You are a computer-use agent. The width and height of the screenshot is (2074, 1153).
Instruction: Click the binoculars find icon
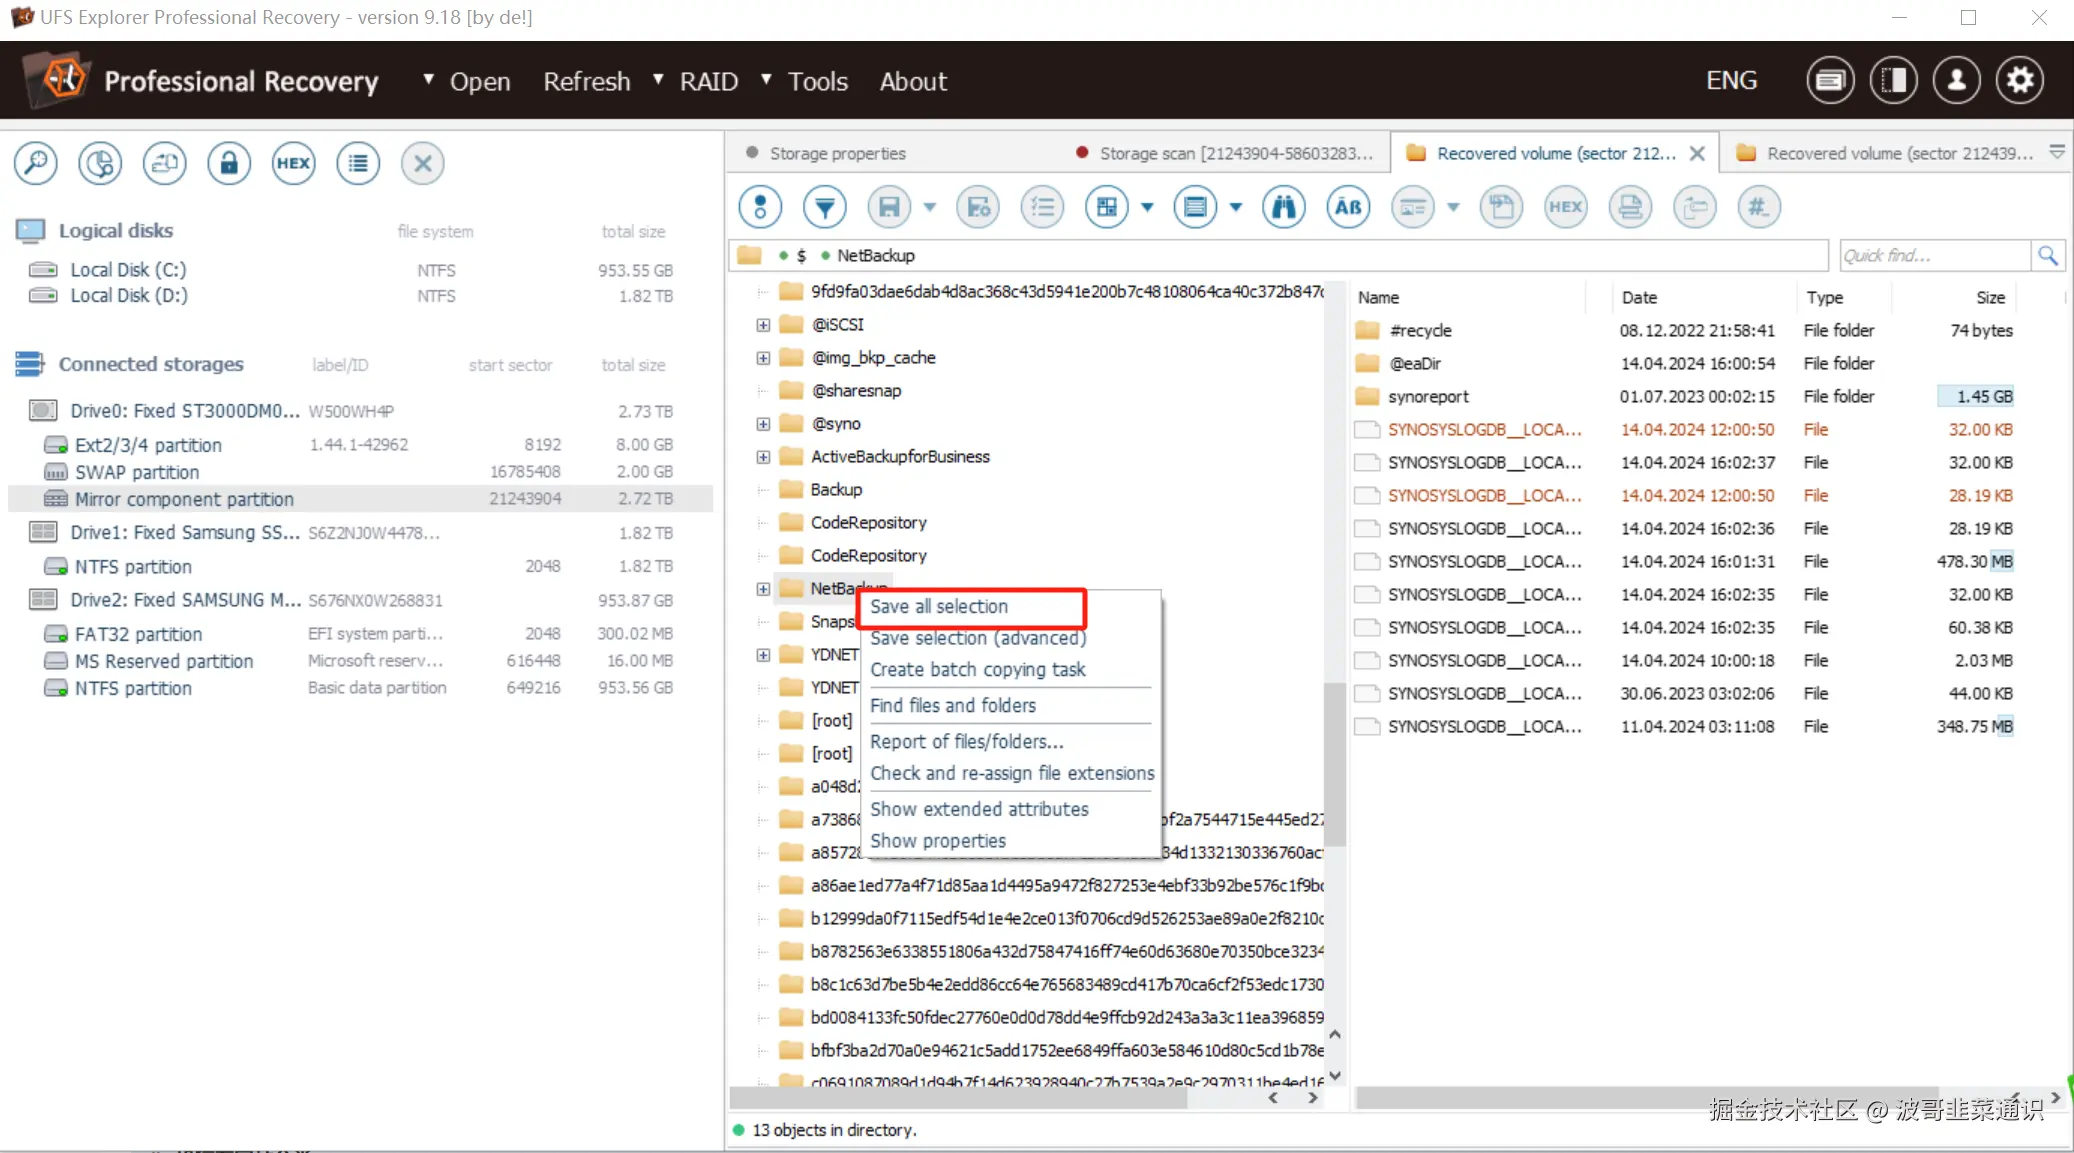point(1284,207)
